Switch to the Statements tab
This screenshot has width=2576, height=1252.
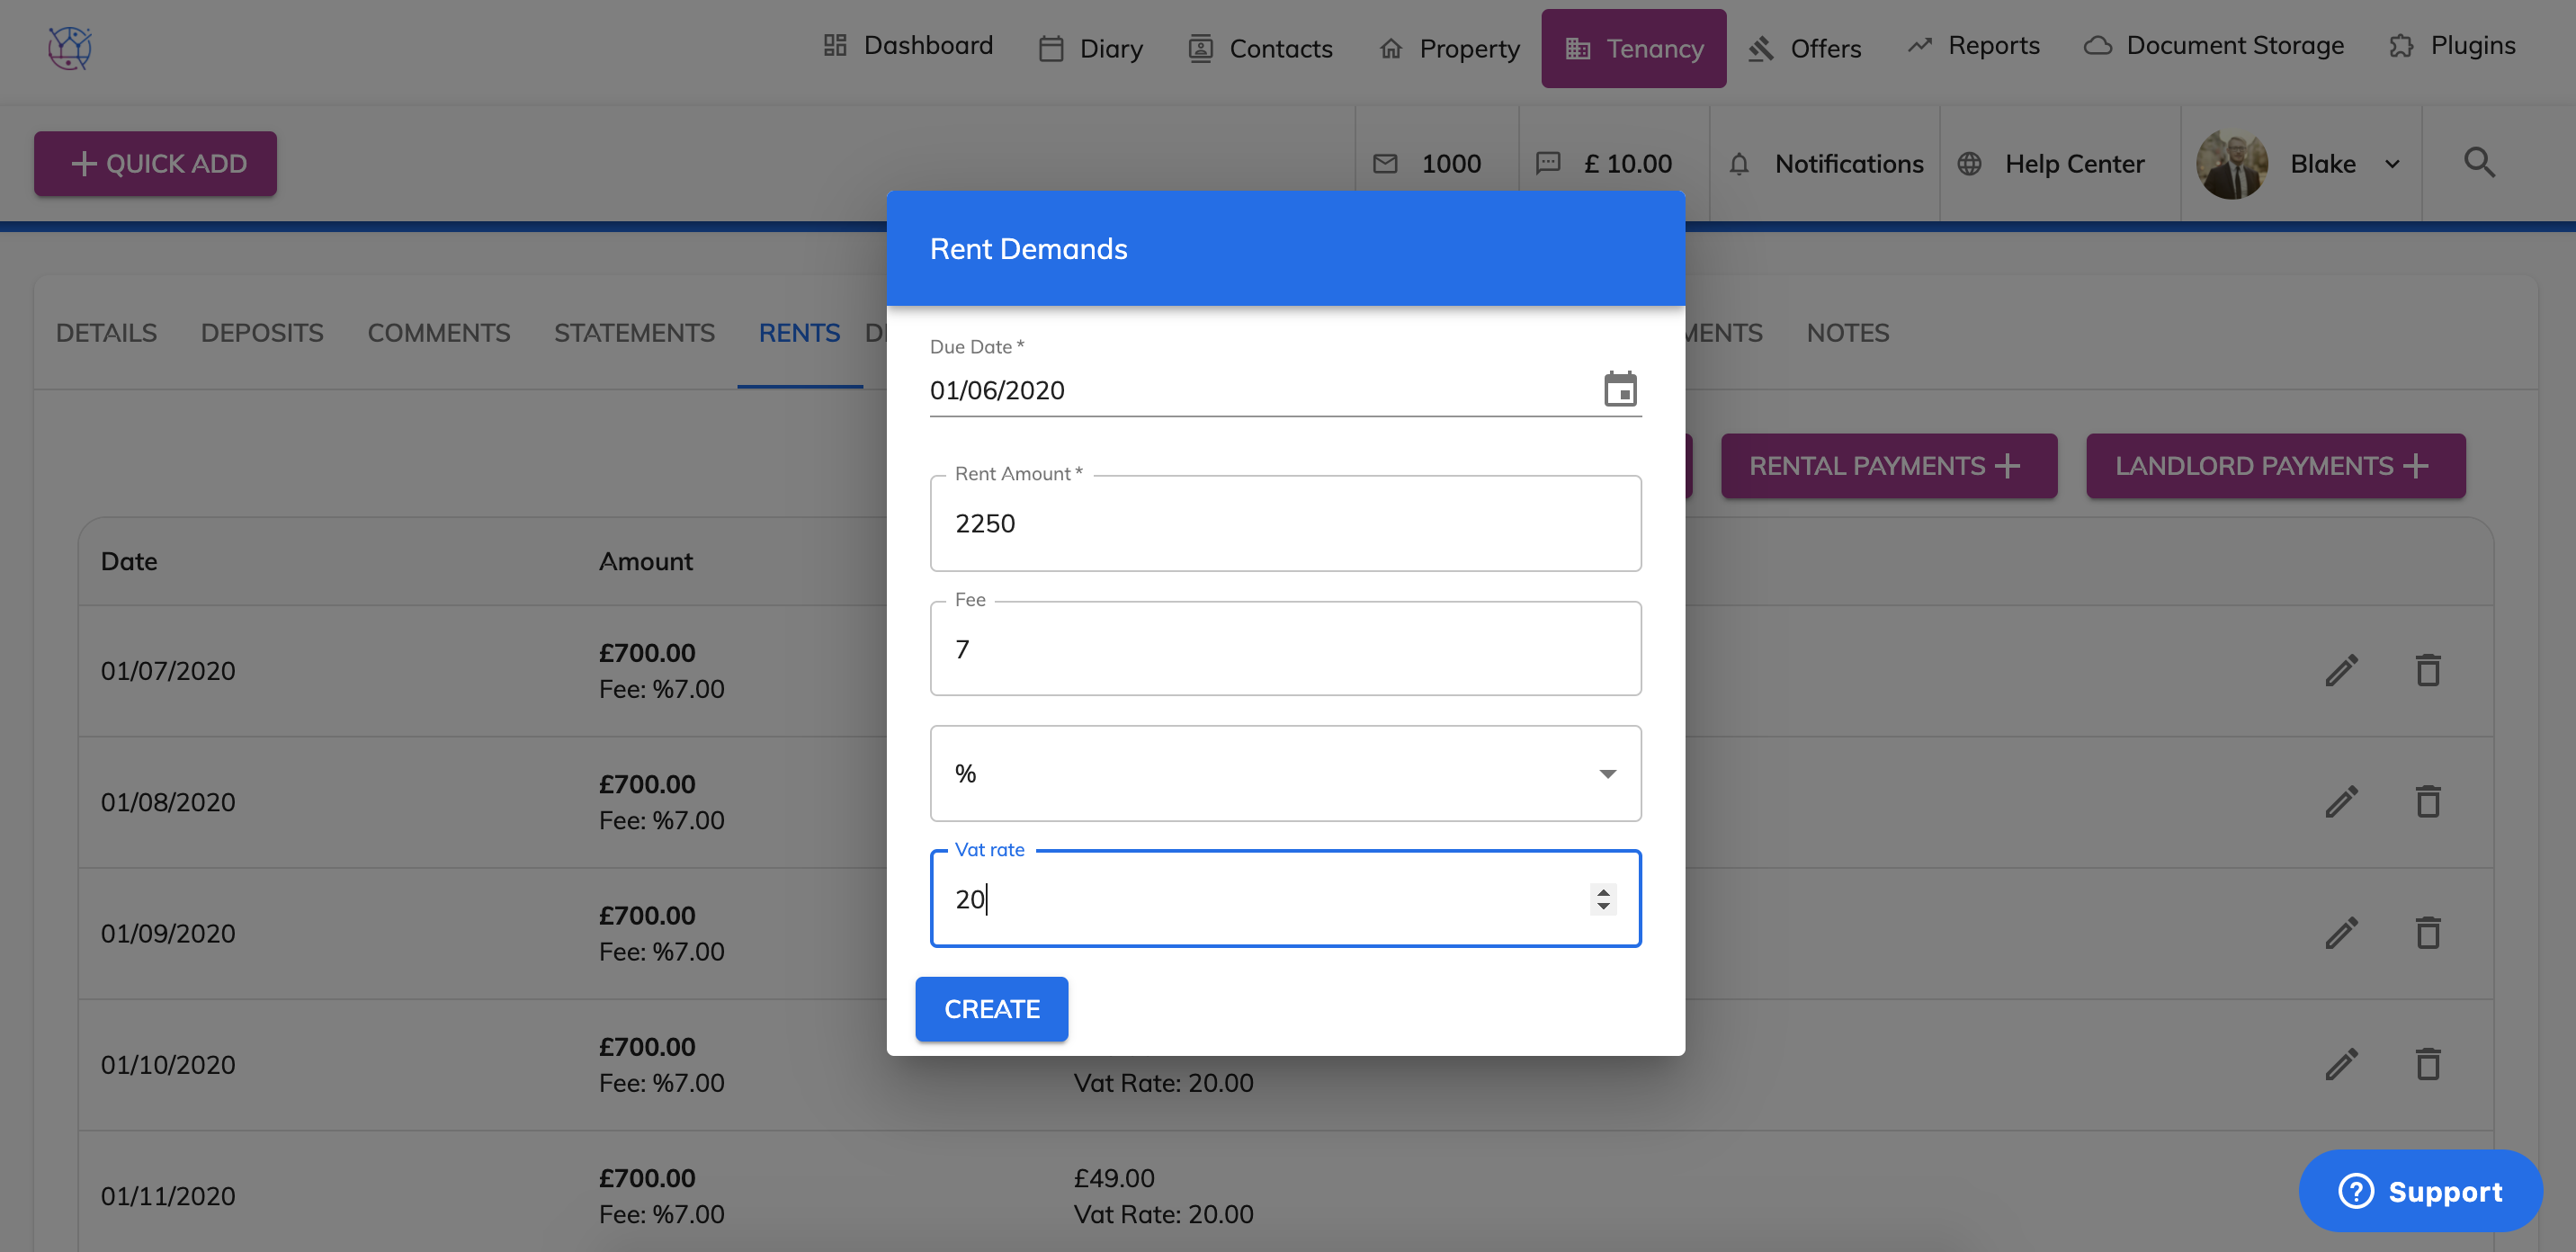(x=634, y=333)
